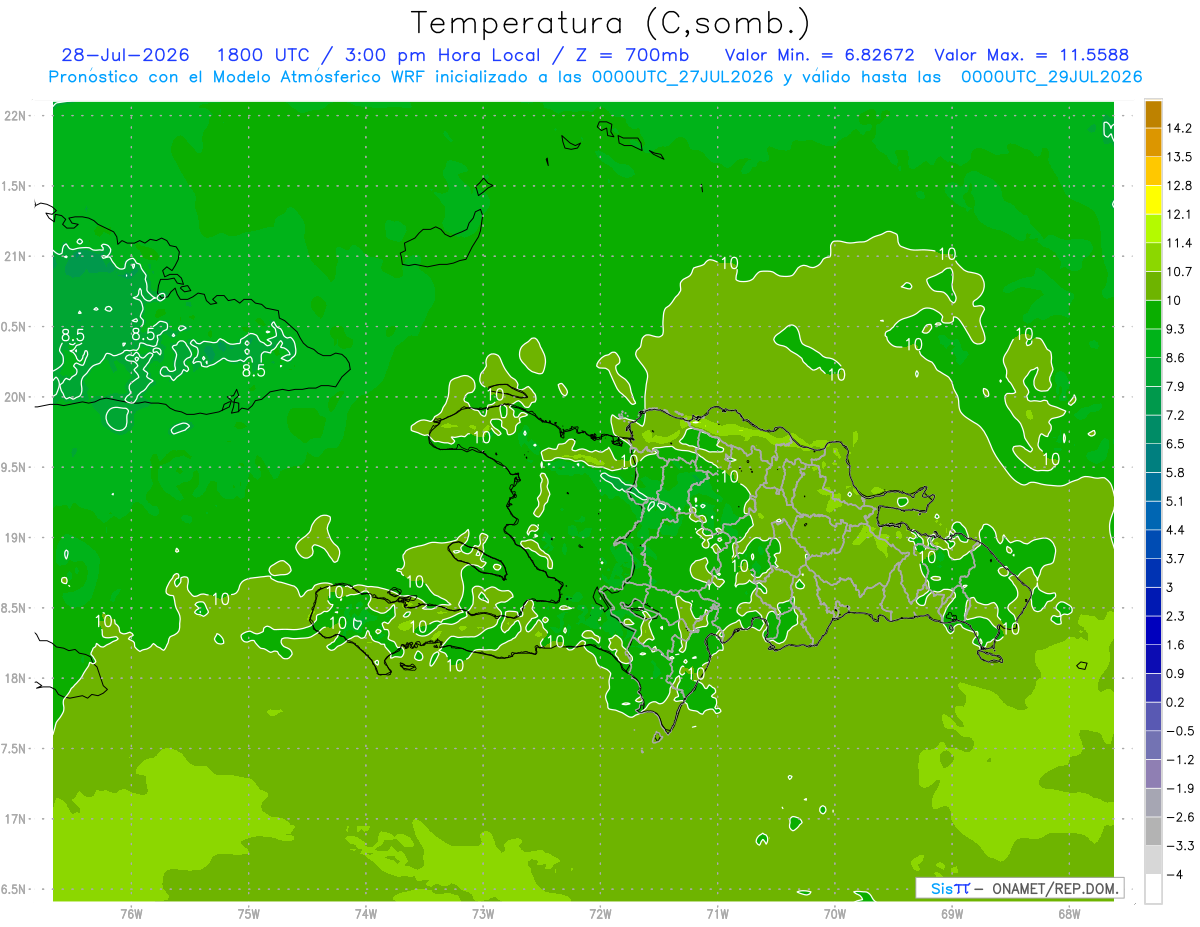Click the '0000UTC_29JUL2026' valid-until time
The image size is (1200, 927).
click(x=1052, y=77)
